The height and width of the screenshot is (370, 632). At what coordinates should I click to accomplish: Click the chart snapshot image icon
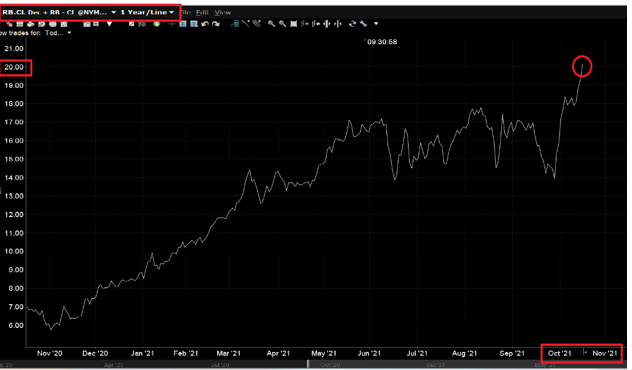tap(87, 24)
